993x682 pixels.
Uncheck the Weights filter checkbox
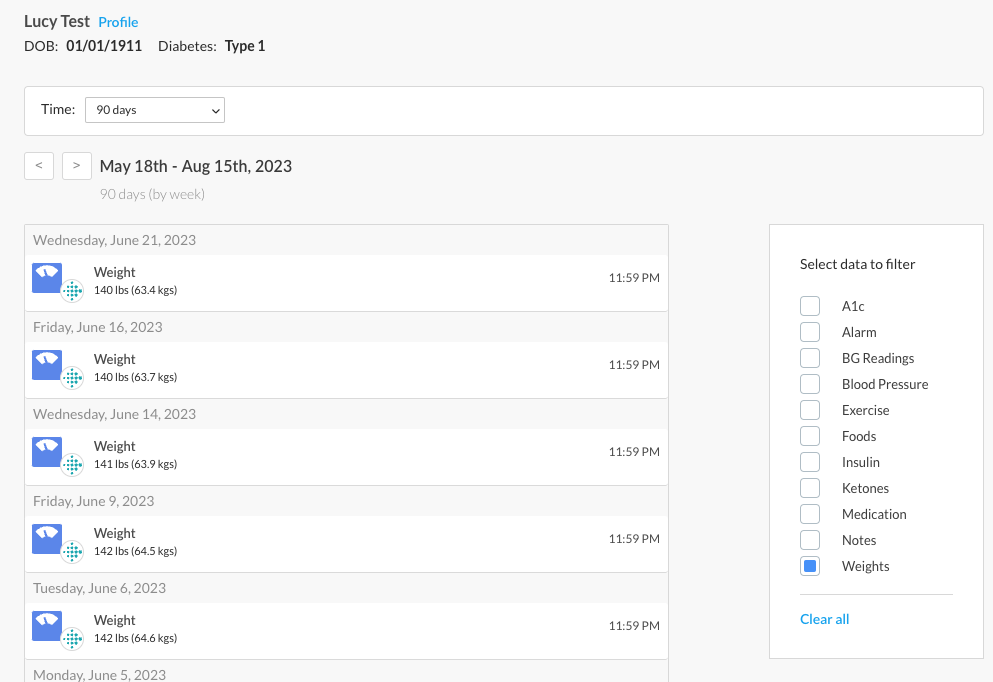pos(810,566)
